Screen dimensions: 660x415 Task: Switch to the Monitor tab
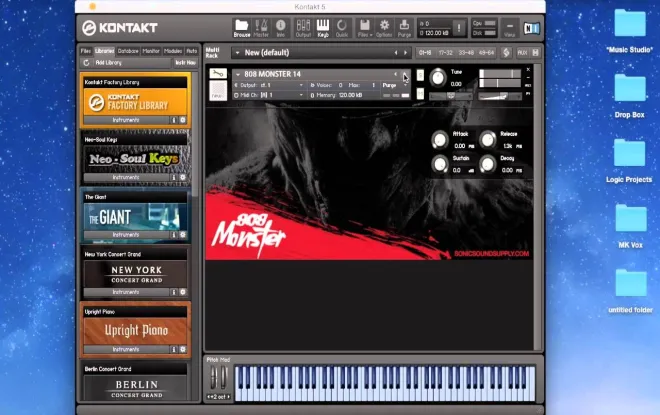[151, 51]
